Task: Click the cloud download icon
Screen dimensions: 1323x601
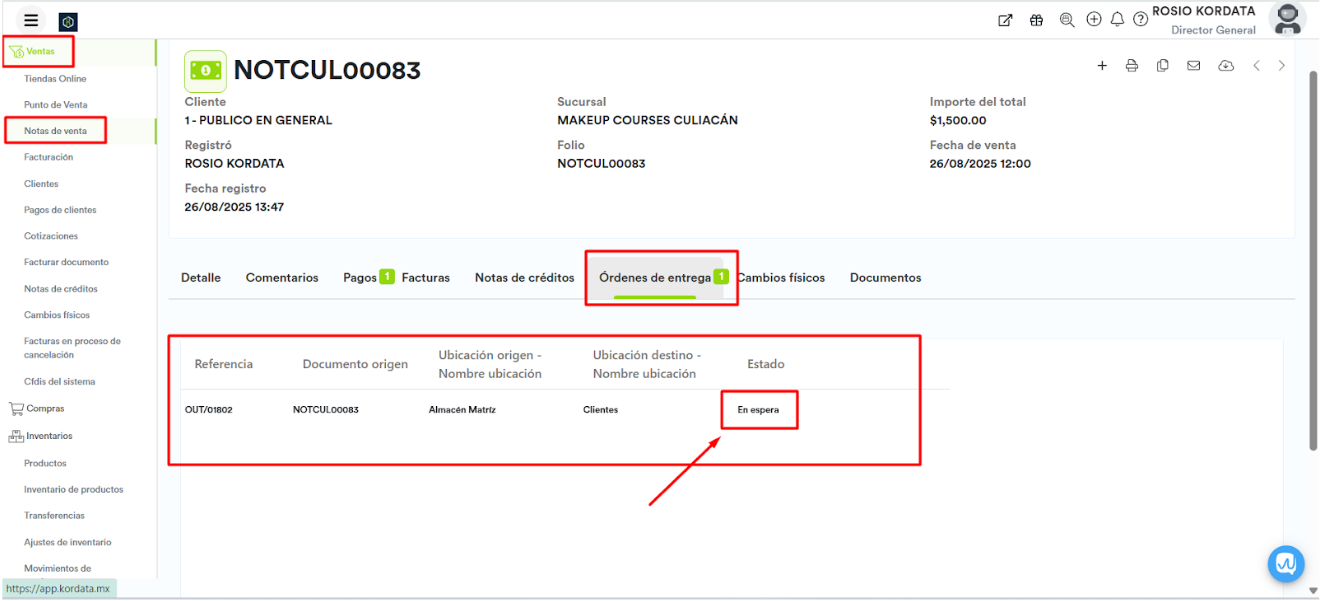Action: (1225, 66)
